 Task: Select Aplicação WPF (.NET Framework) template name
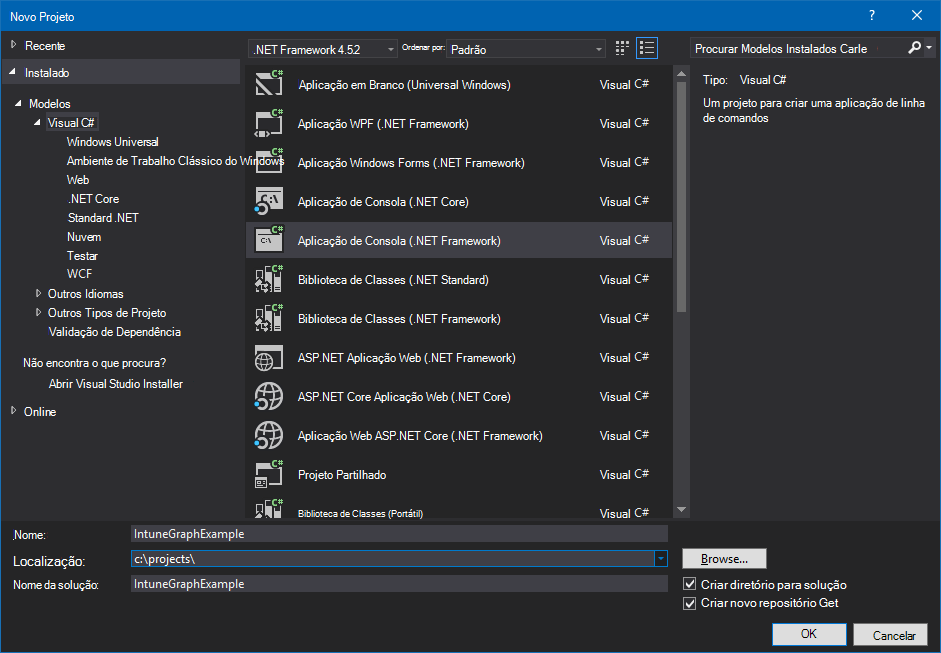click(383, 124)
